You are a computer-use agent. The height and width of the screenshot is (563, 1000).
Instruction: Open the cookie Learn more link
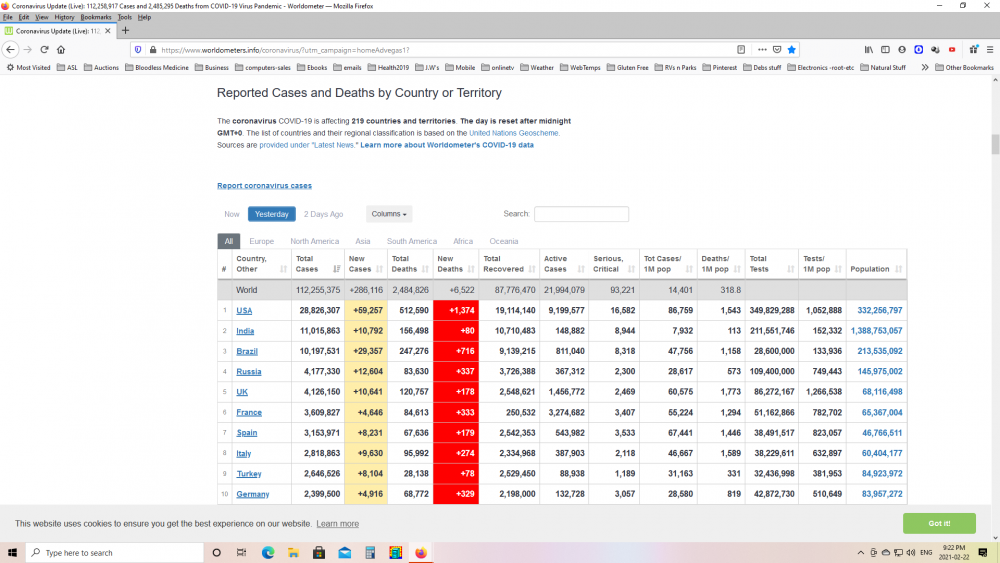(x=337, y=523)
